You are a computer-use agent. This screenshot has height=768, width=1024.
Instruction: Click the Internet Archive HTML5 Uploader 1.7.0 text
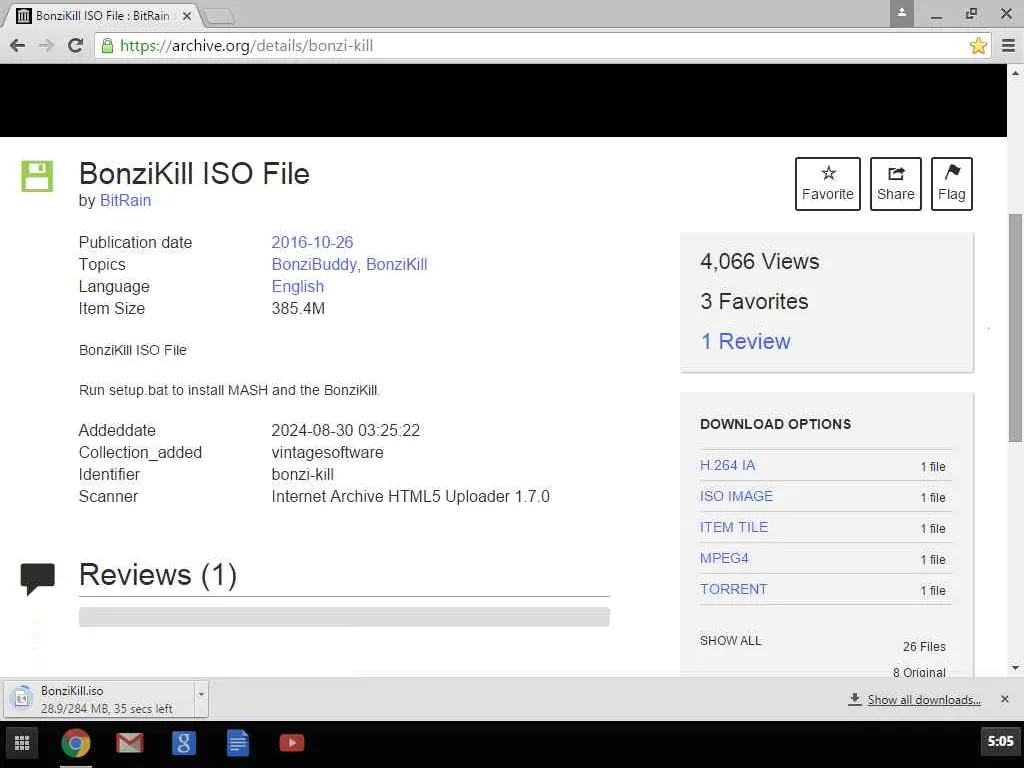pyautogui.click(x=410, y=496)
